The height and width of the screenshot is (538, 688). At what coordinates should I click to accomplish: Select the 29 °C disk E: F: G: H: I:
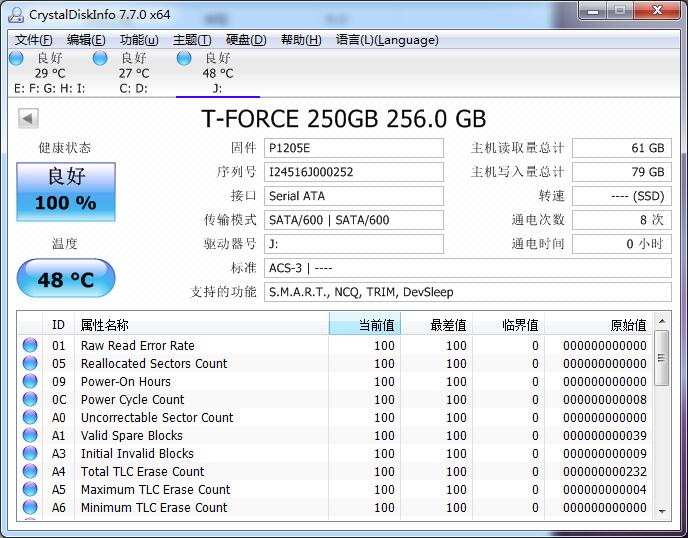coord(49,73)
